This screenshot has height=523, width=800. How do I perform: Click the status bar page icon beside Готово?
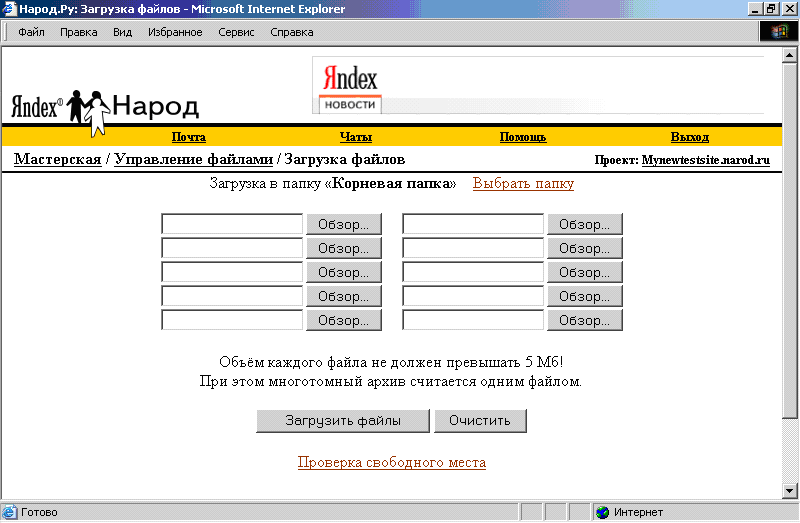tap(9, 512)
